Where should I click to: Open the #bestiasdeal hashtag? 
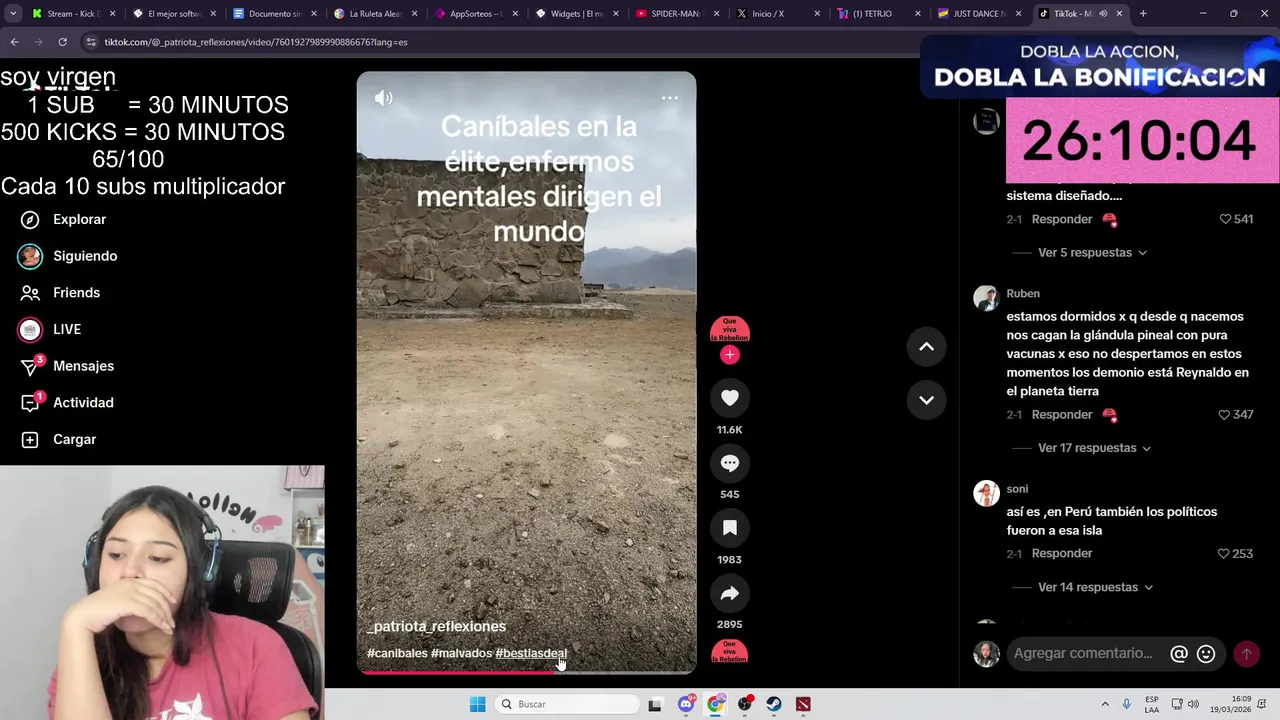[x=531, y=653]
